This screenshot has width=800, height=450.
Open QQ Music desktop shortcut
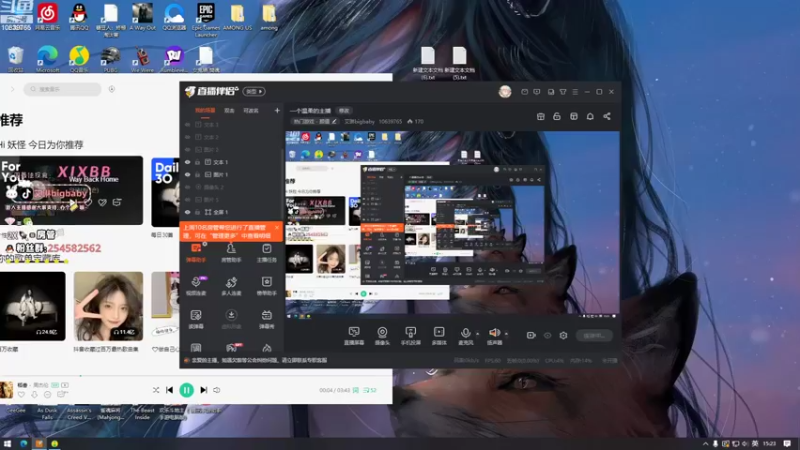(x=79, y=58)
